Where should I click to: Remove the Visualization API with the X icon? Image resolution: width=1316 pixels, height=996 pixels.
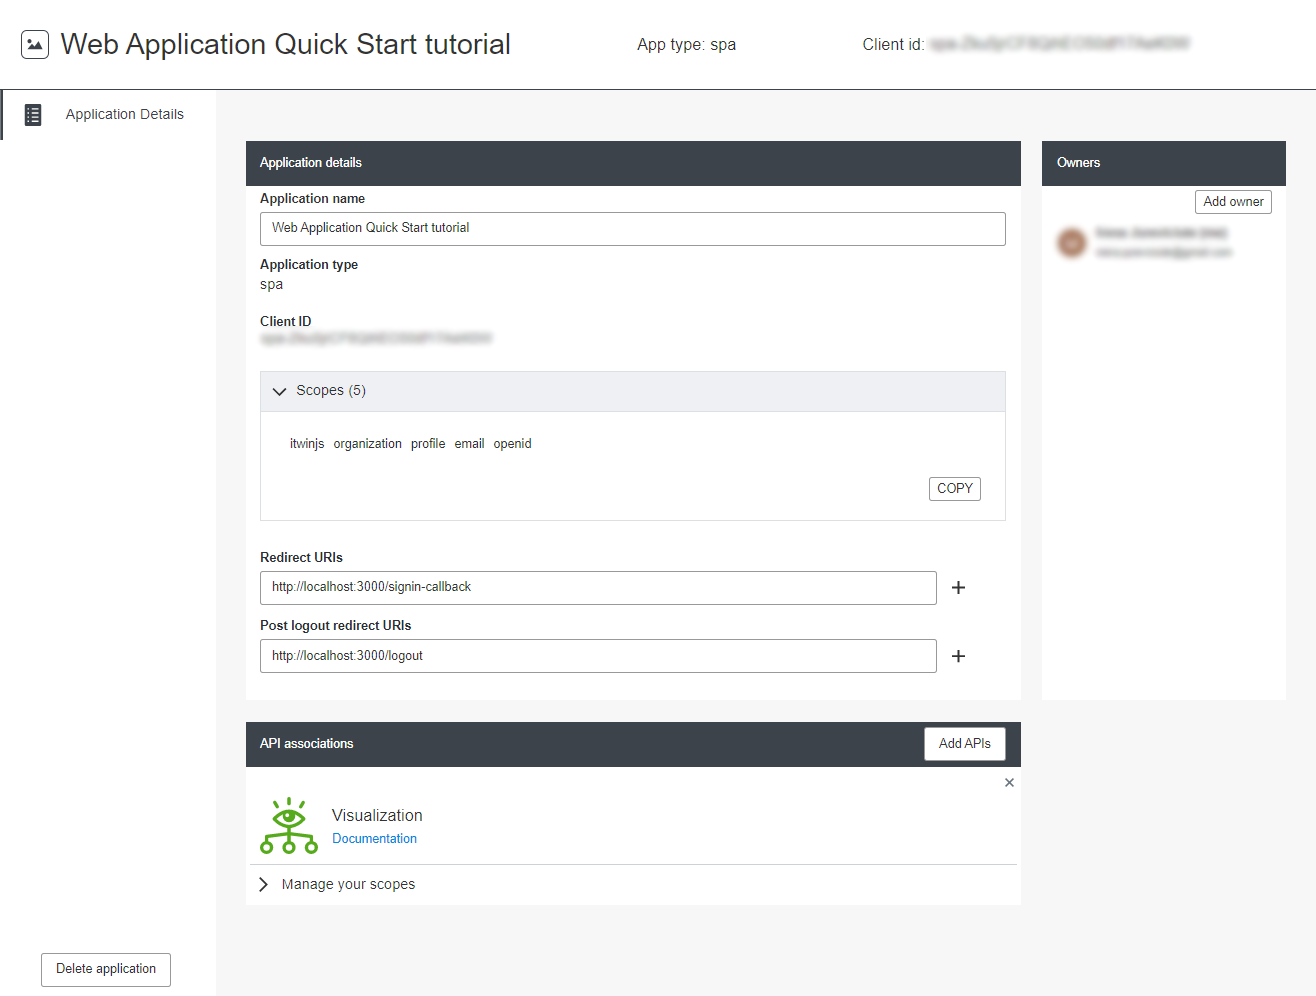coord(1009,783)
